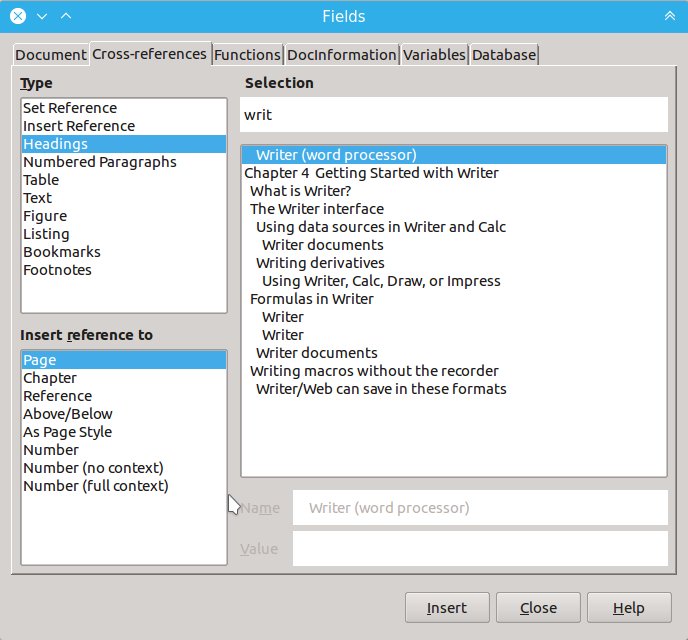Choose 'Above/Below' reference format

pos(124,414)
